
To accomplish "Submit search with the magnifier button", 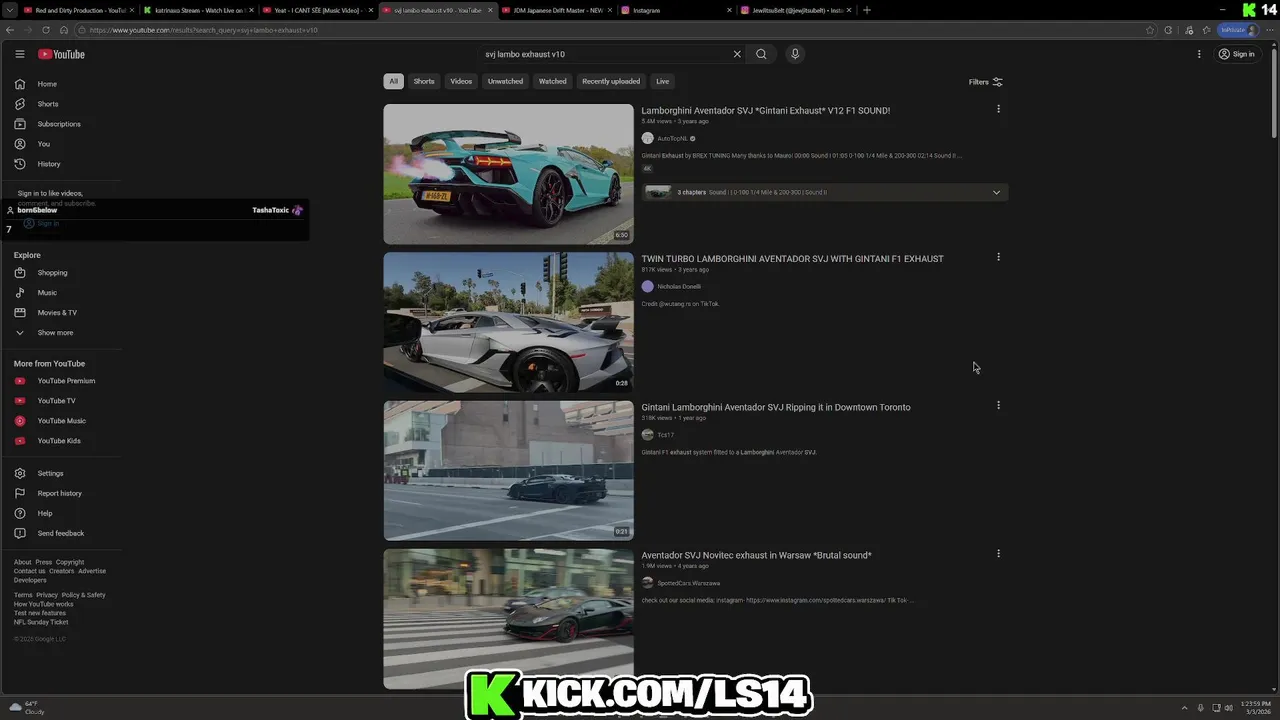I will (761, 54).
